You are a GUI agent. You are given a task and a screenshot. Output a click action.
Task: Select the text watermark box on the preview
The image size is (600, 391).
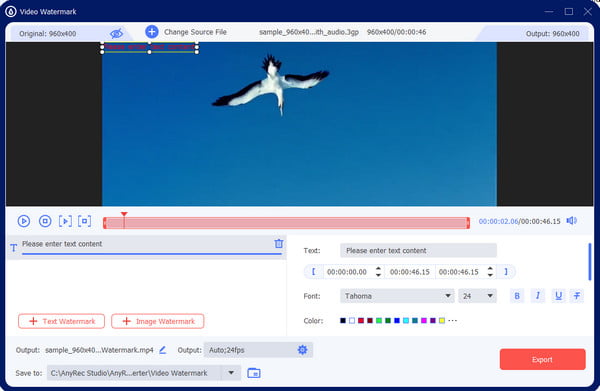[x=150, y=47]
